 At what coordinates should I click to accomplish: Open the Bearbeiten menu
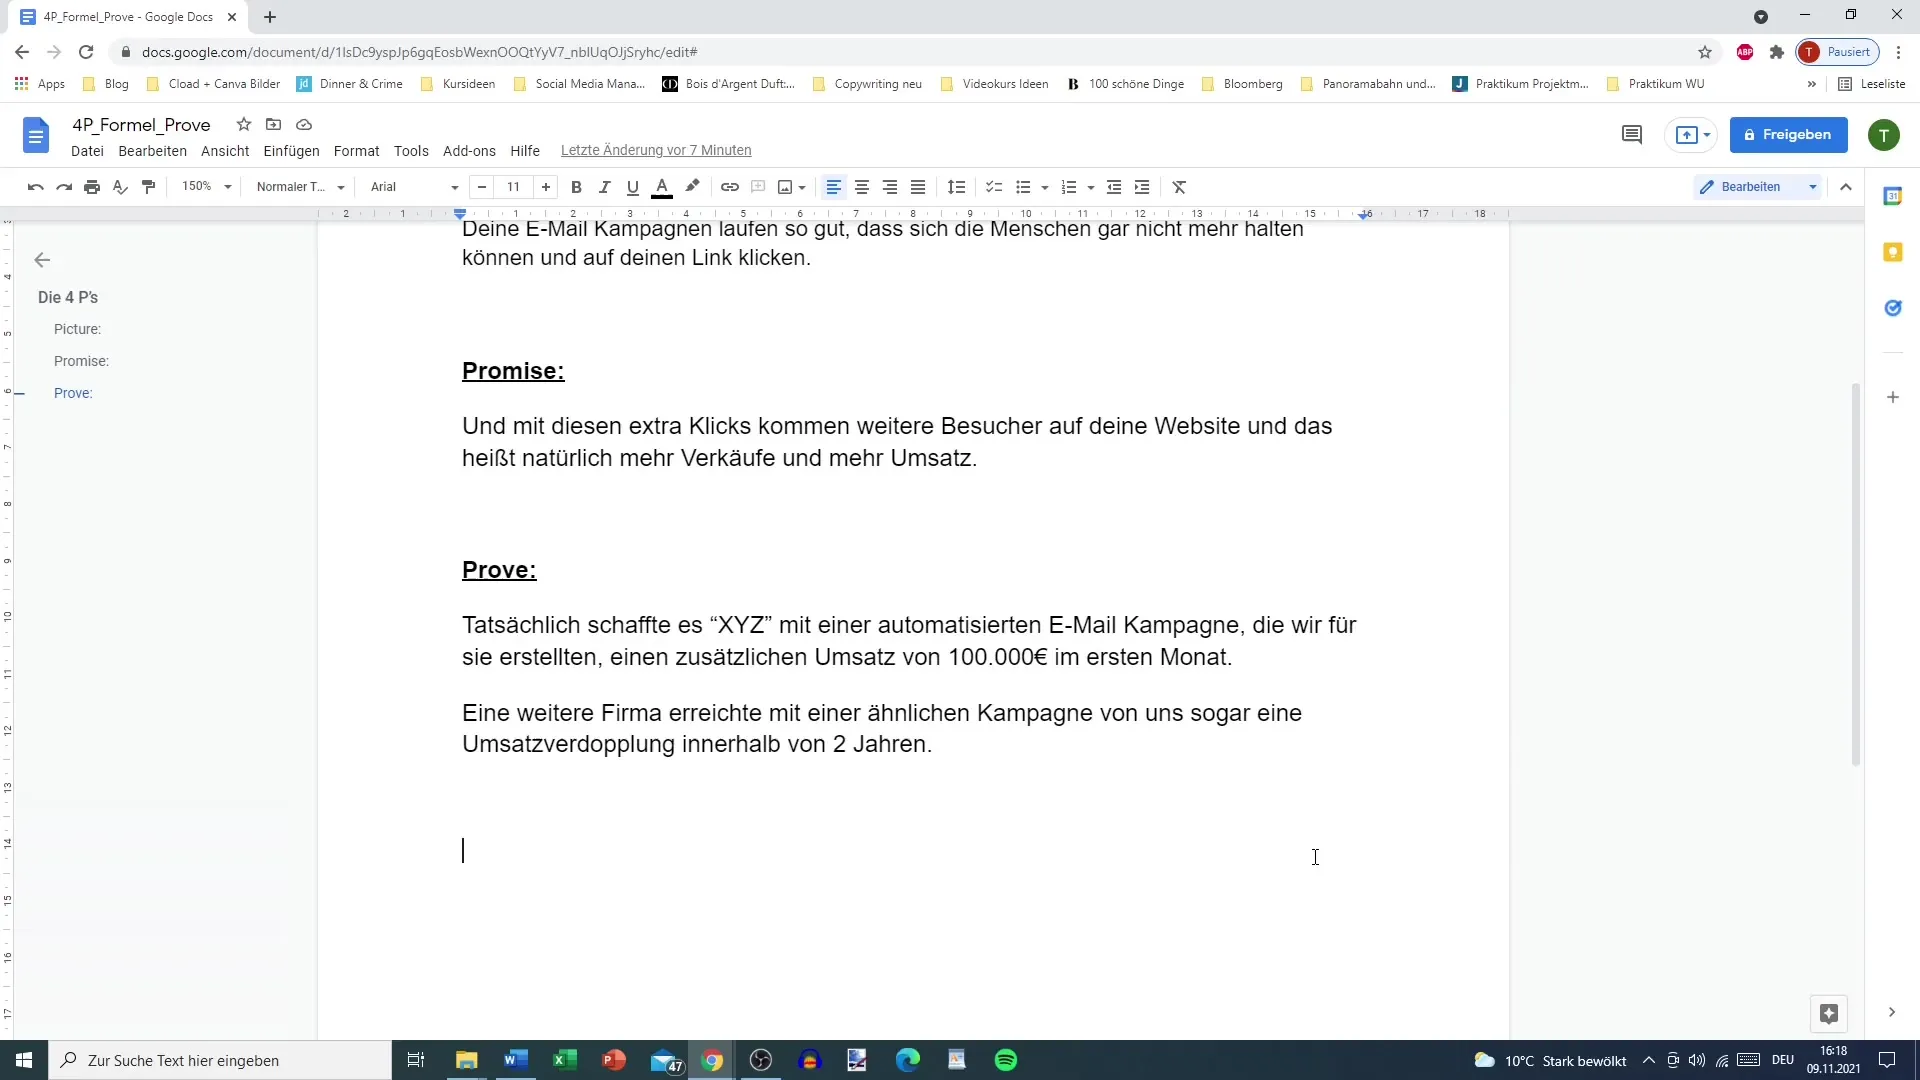pyautogui.click(x=152, y=151)
